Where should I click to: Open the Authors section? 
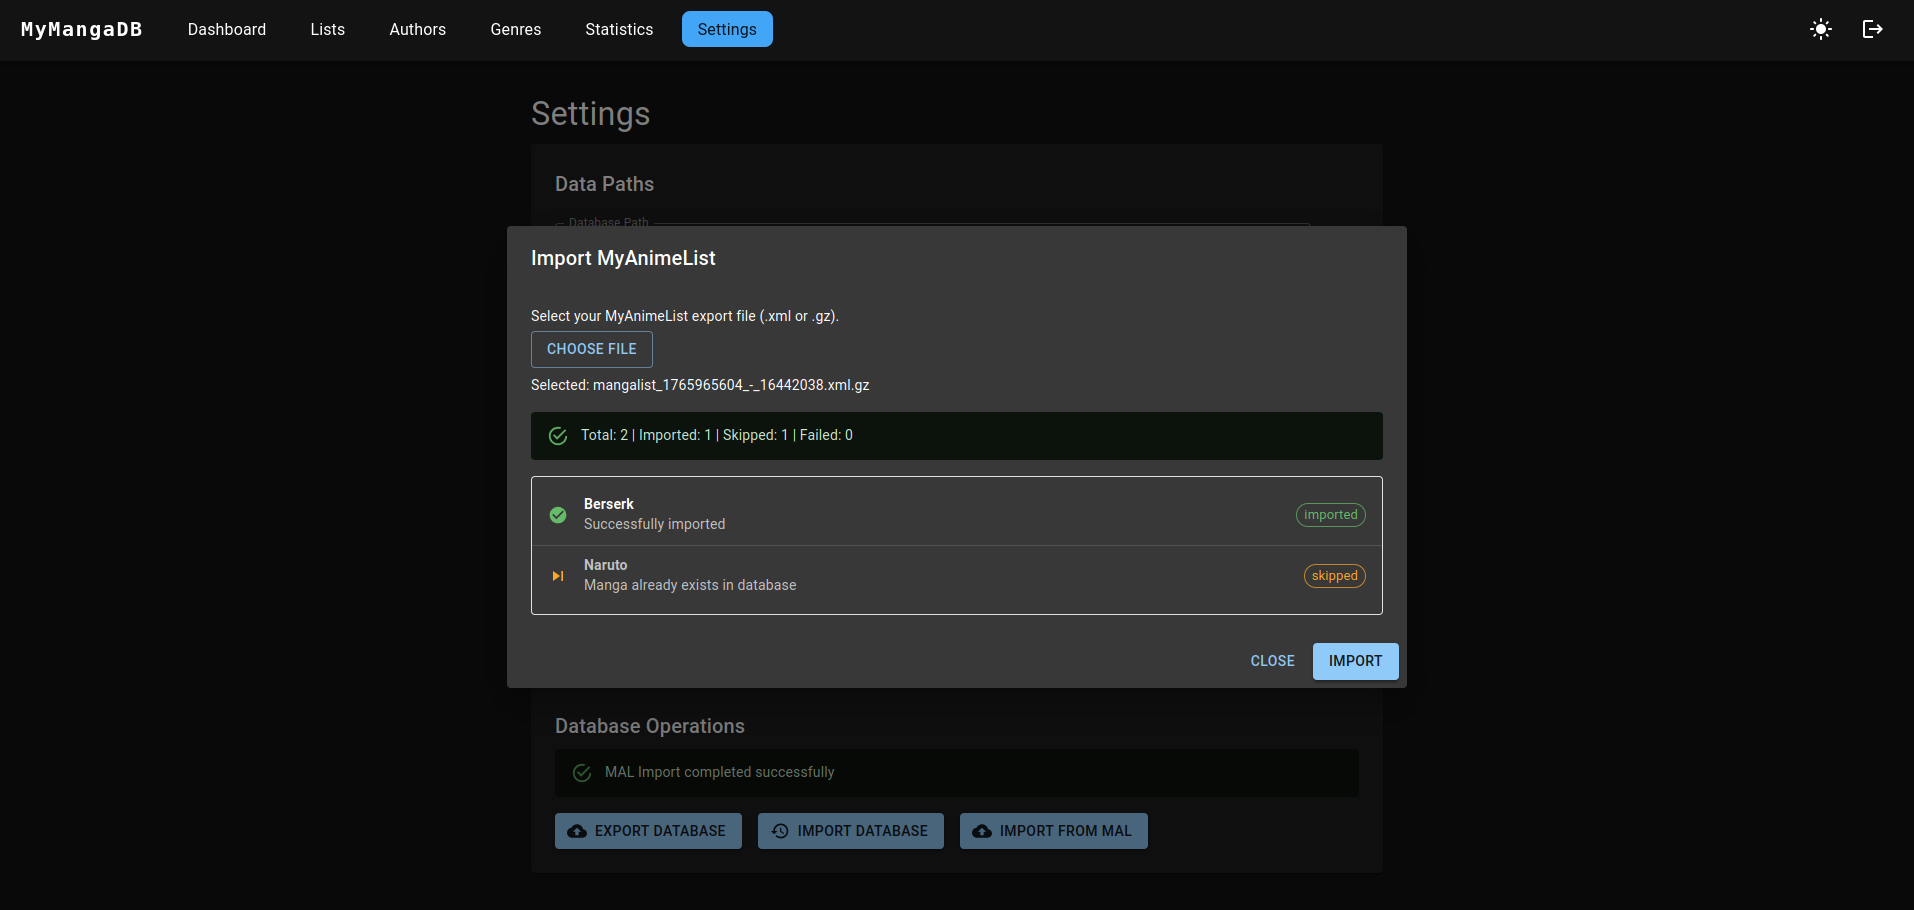(418, 29)
